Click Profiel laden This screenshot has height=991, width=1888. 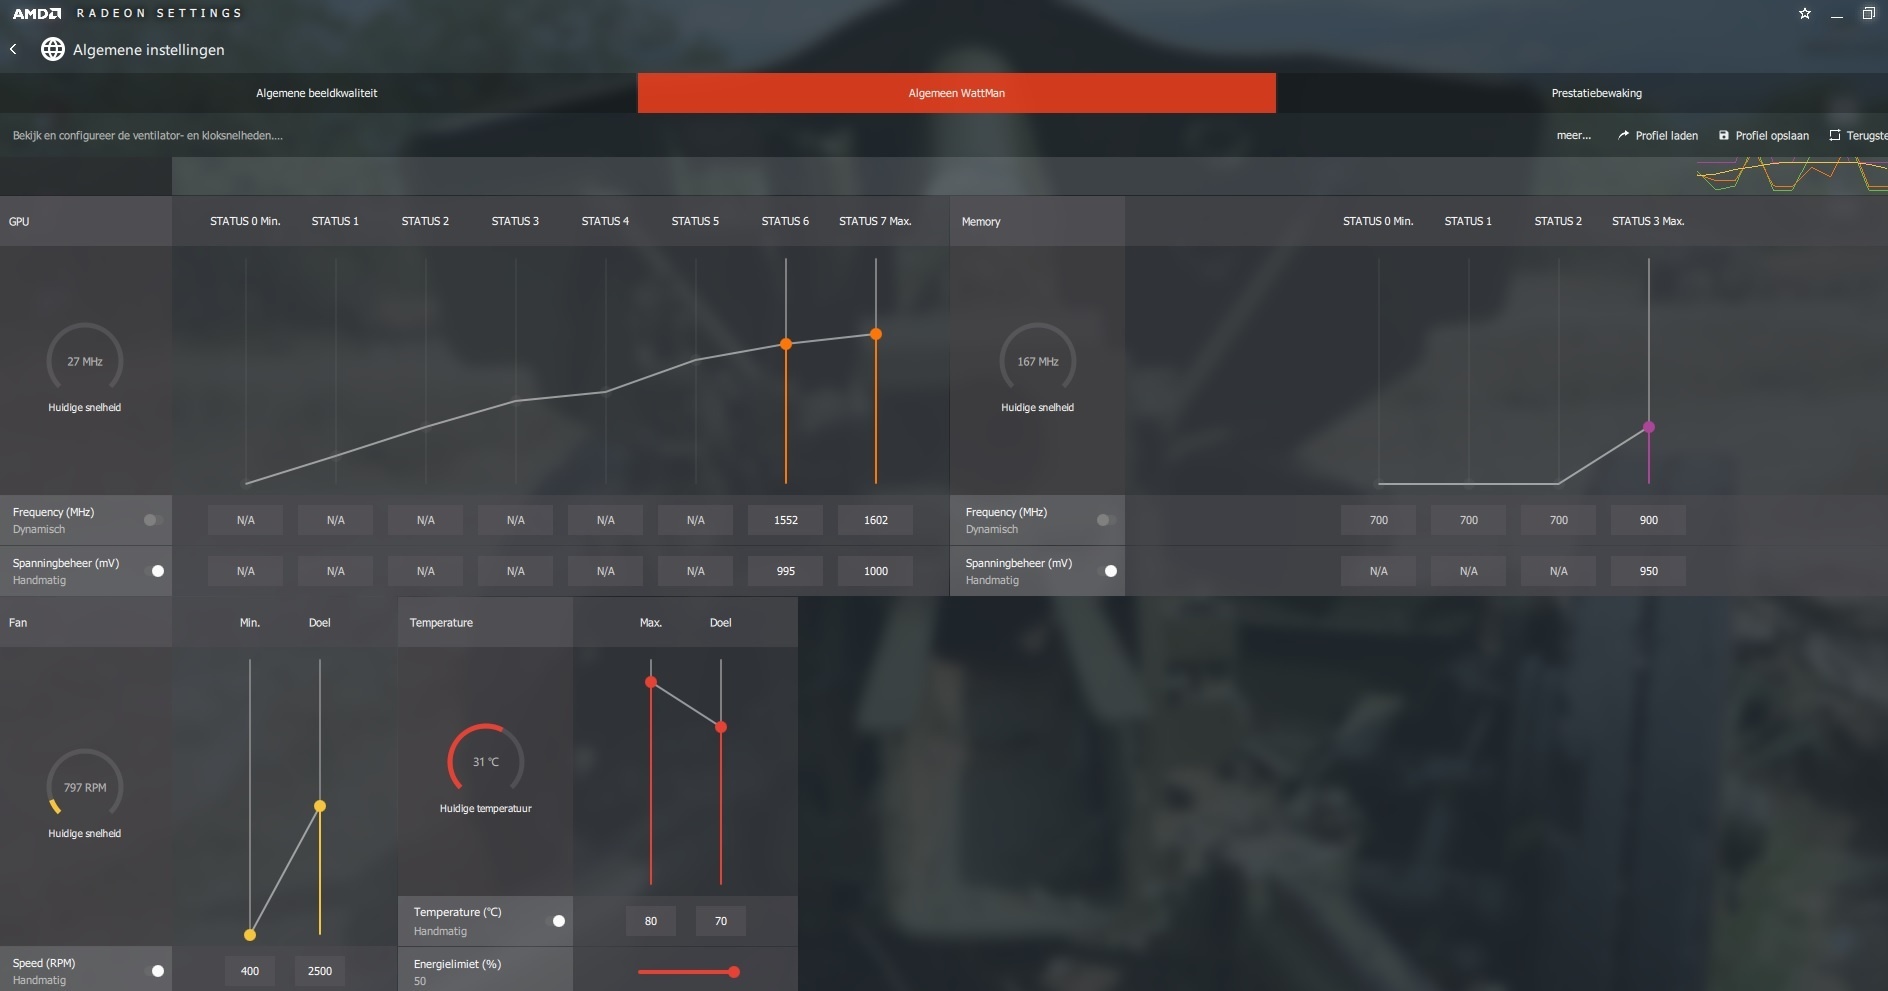pyautogui.click(x=1658, y=135)
